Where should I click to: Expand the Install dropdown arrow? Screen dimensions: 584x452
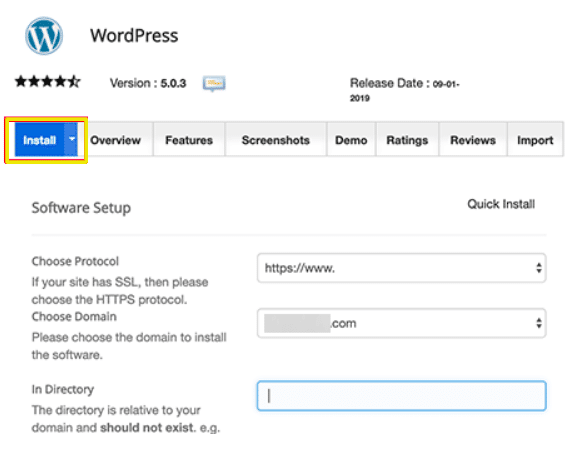72,139
